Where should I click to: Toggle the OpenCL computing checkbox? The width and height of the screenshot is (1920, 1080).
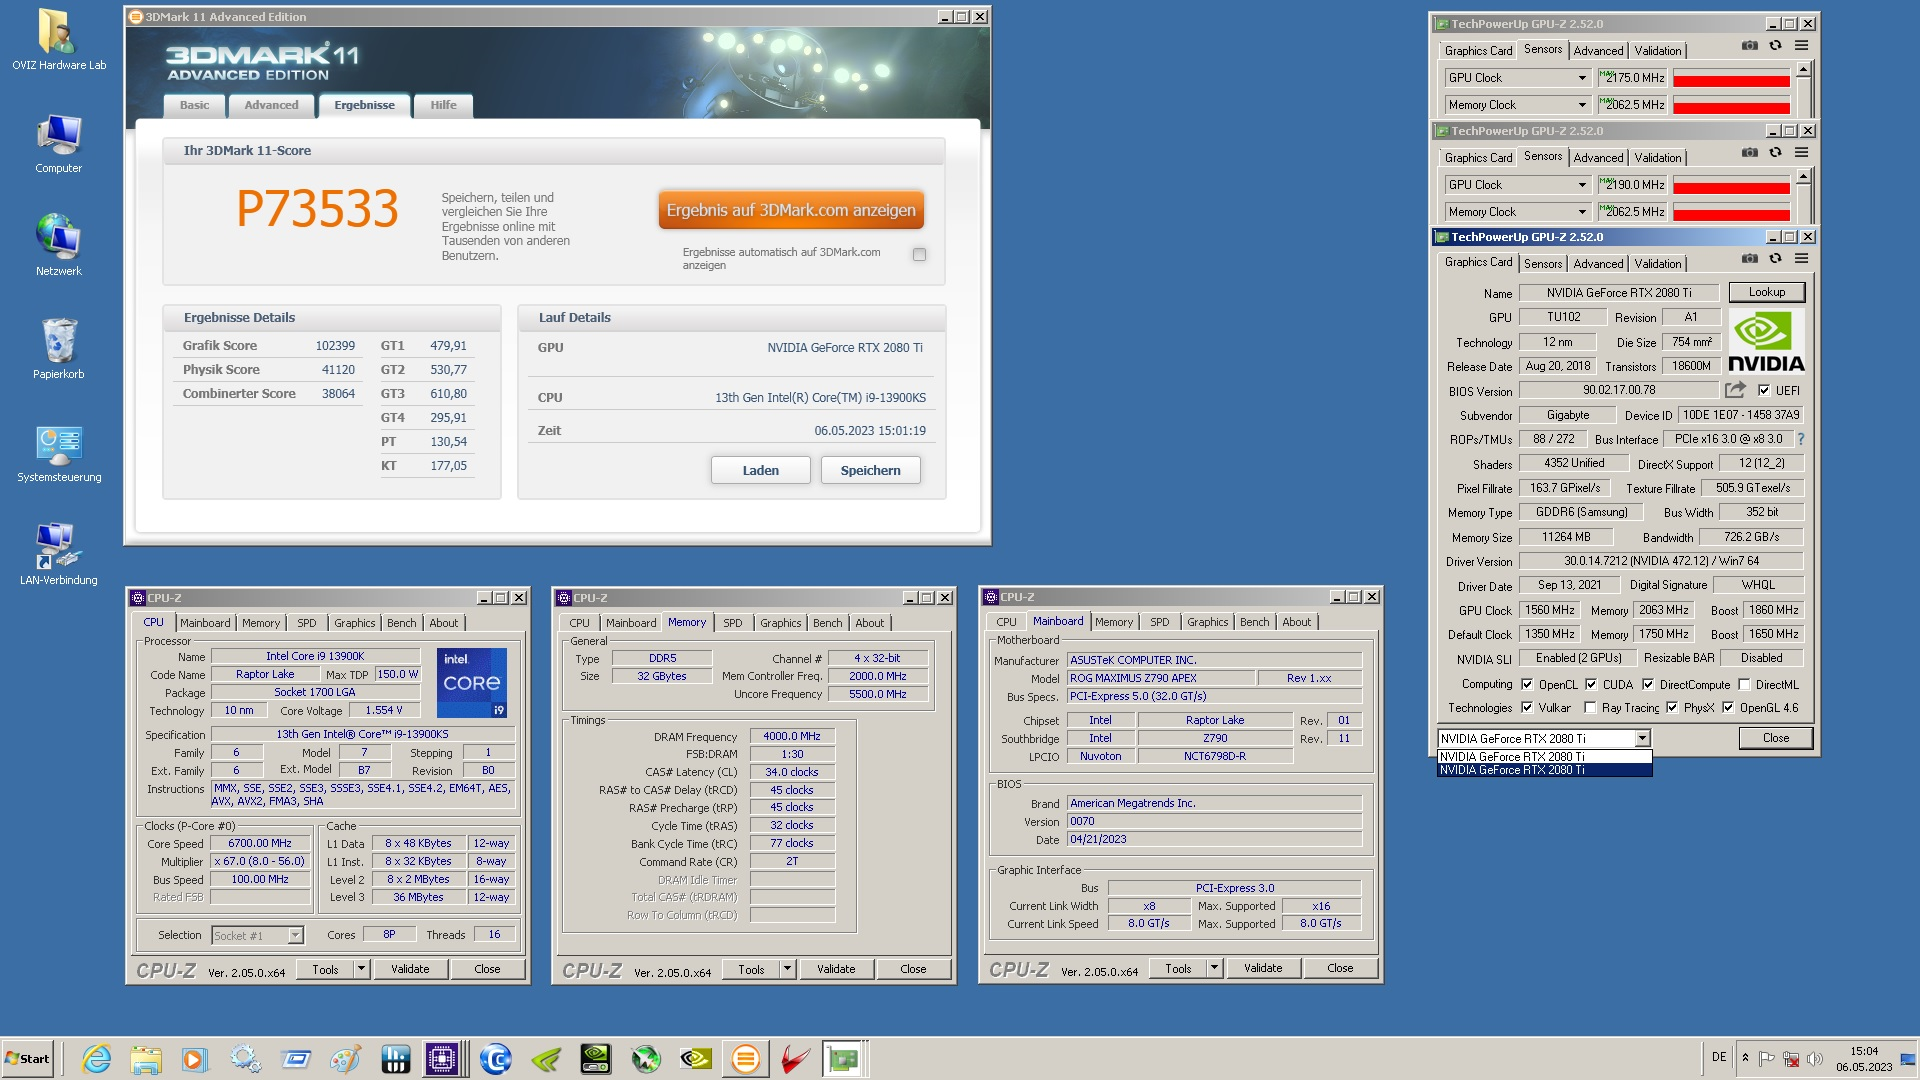[1527, 685]
